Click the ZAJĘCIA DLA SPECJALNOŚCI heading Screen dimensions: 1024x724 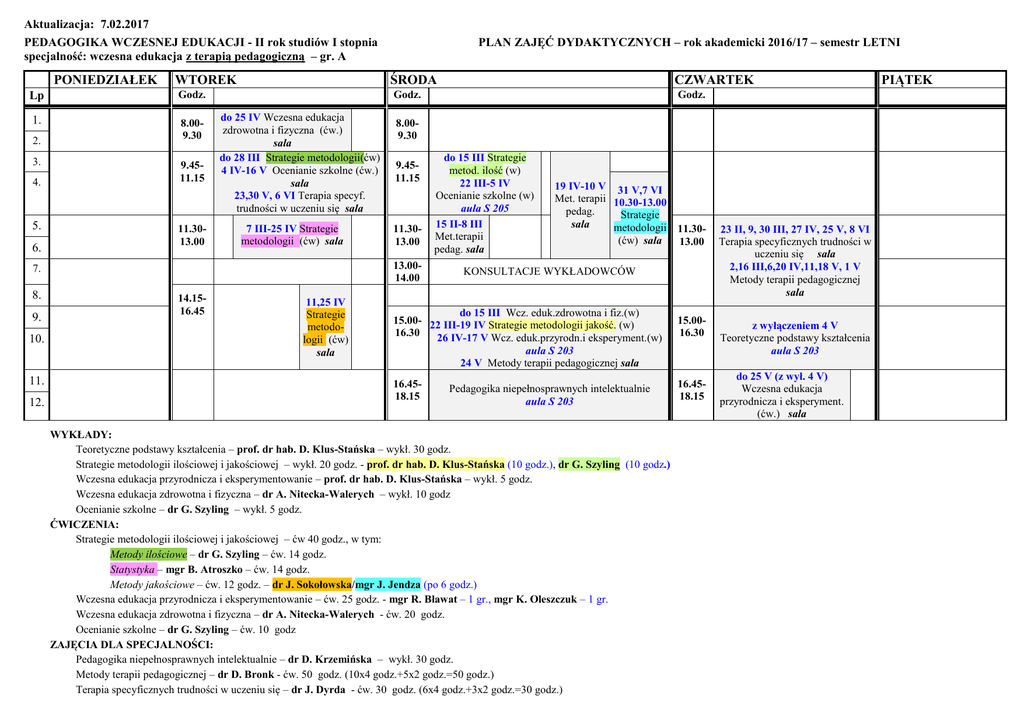tap(131, 645)
